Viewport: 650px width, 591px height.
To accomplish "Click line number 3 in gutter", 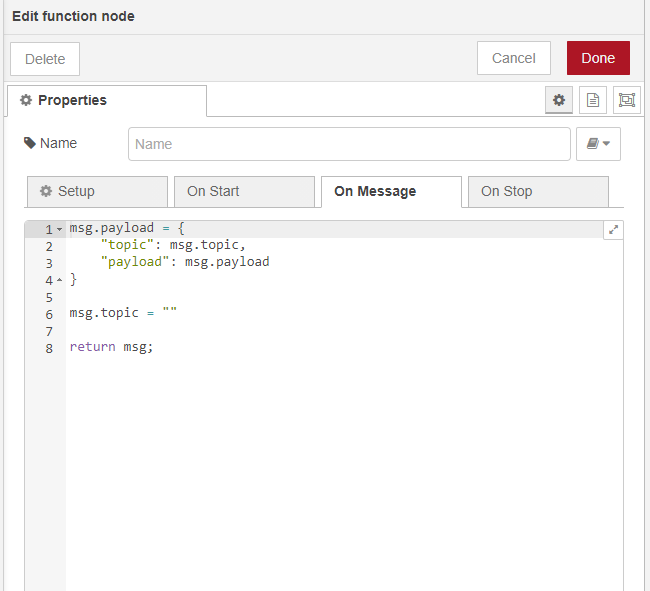I will (49, 263).
